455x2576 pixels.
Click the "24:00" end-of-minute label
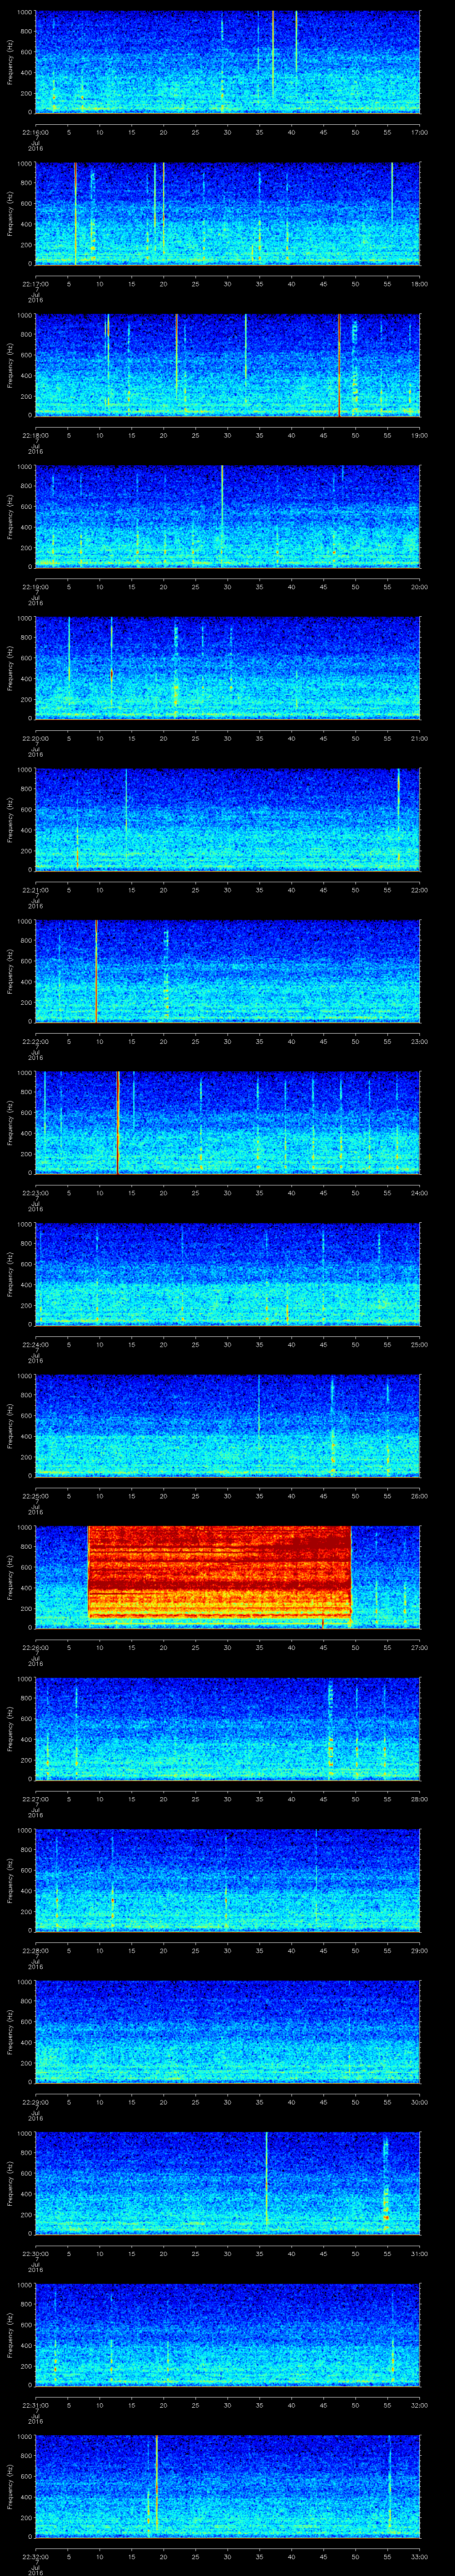point(419,1193)
